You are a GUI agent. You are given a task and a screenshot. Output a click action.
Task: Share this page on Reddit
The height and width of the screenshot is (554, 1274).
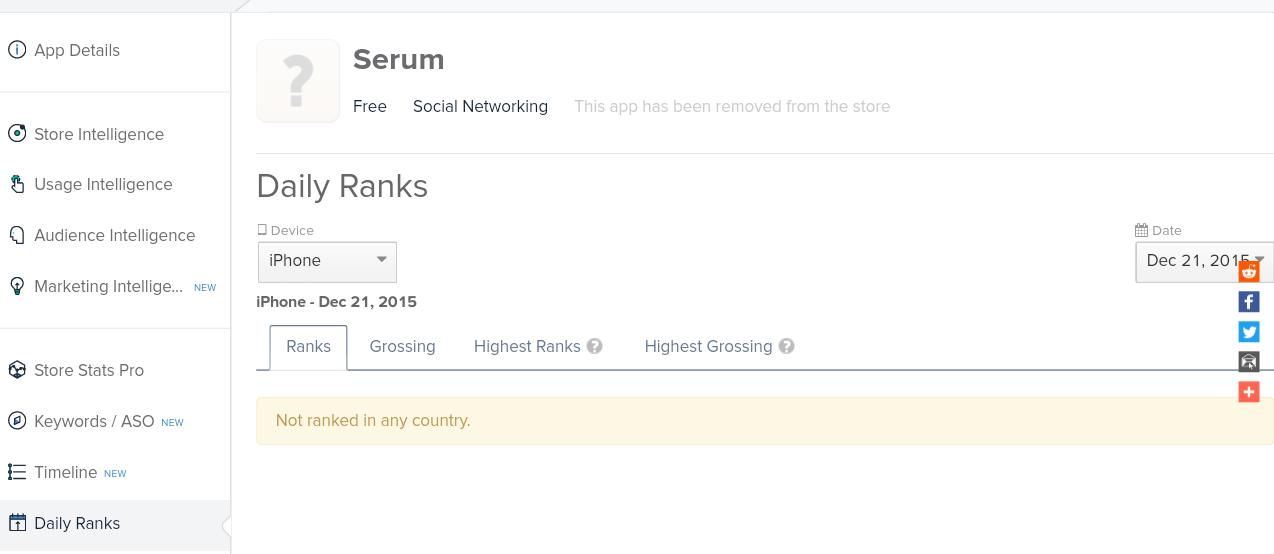(1248, 272)
